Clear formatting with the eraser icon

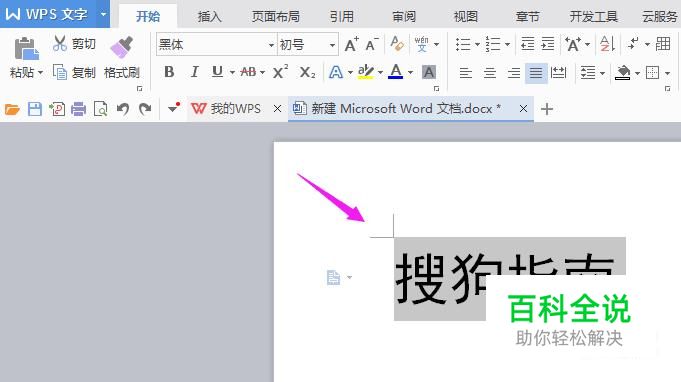(397, 44)
